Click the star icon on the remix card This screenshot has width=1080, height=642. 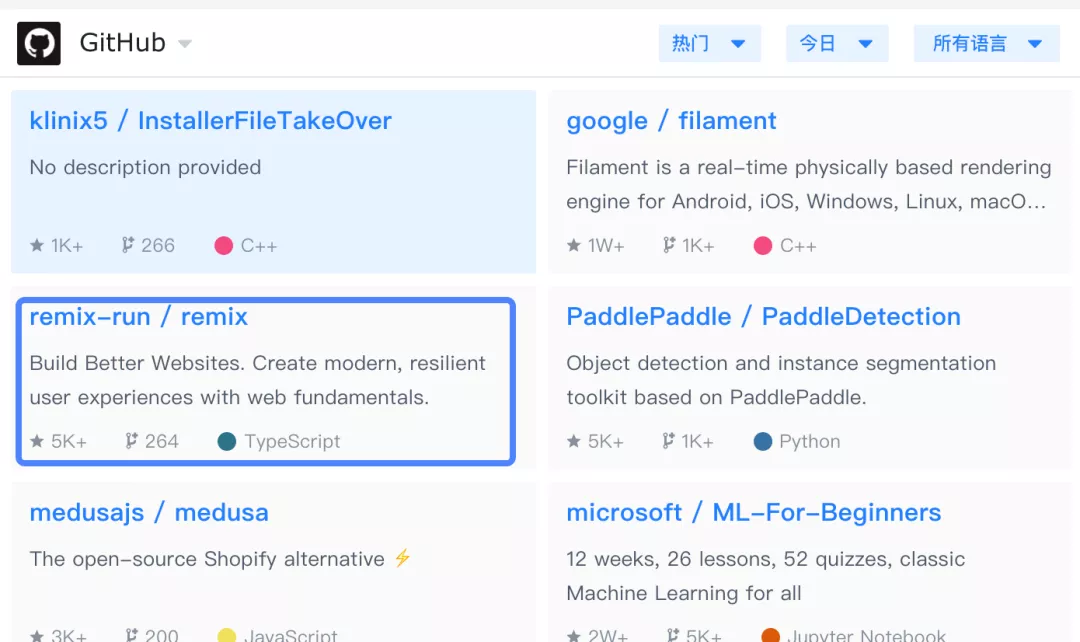37,441
